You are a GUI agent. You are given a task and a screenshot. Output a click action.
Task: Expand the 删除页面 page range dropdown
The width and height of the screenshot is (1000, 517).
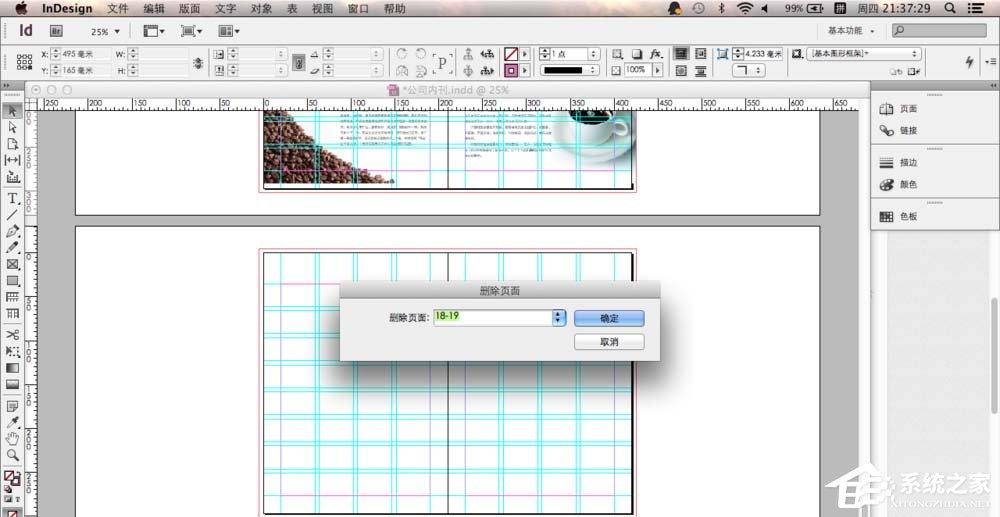559,317
